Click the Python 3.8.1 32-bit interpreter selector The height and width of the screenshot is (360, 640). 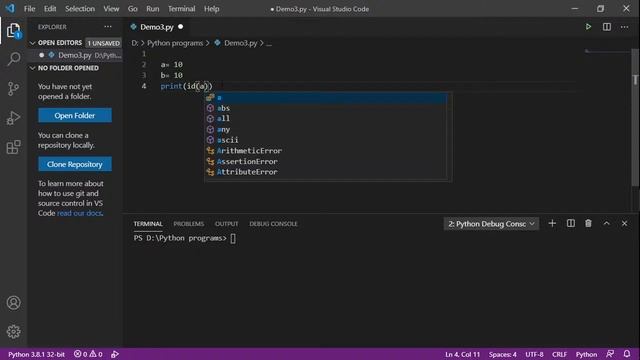pos(36,354)
